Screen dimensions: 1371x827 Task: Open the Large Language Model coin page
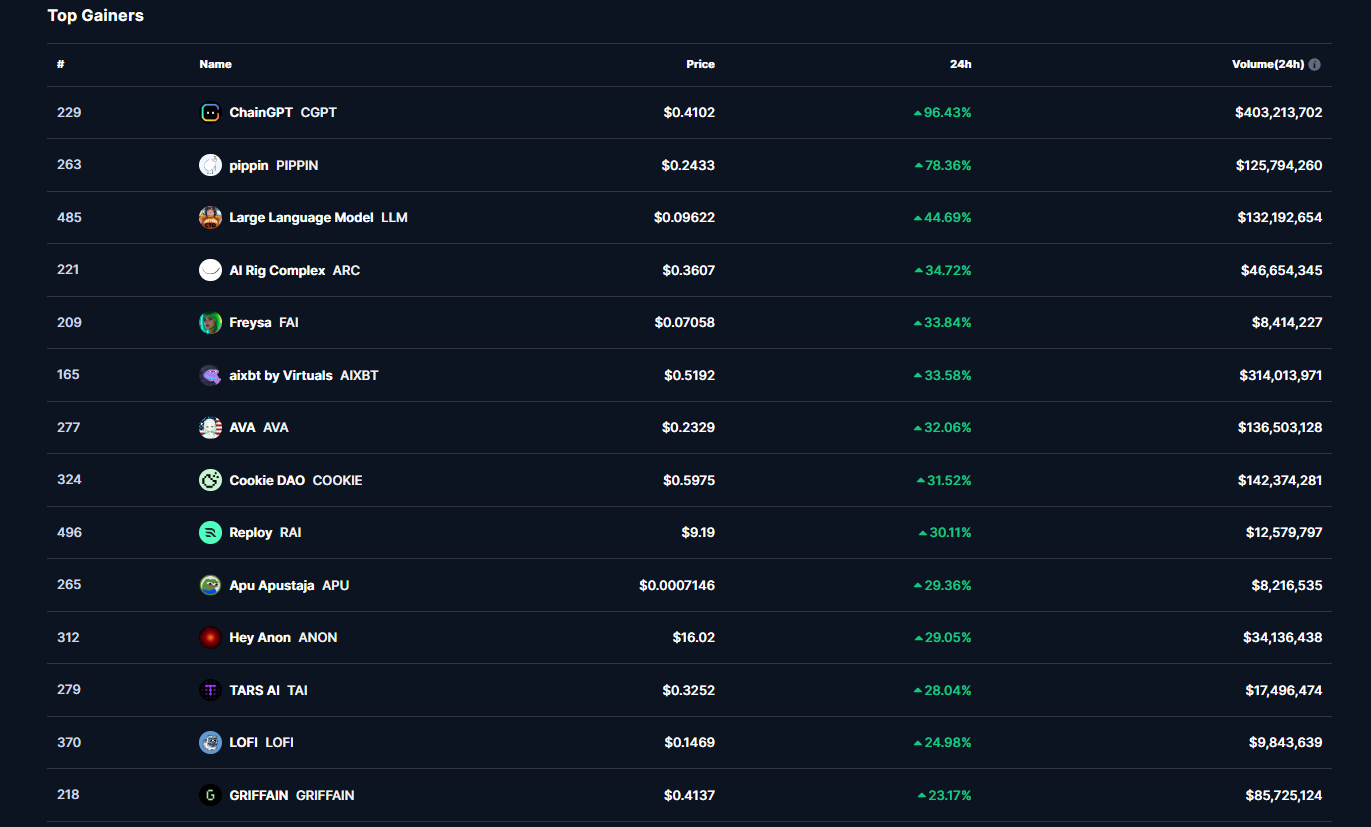click(318, 218)
